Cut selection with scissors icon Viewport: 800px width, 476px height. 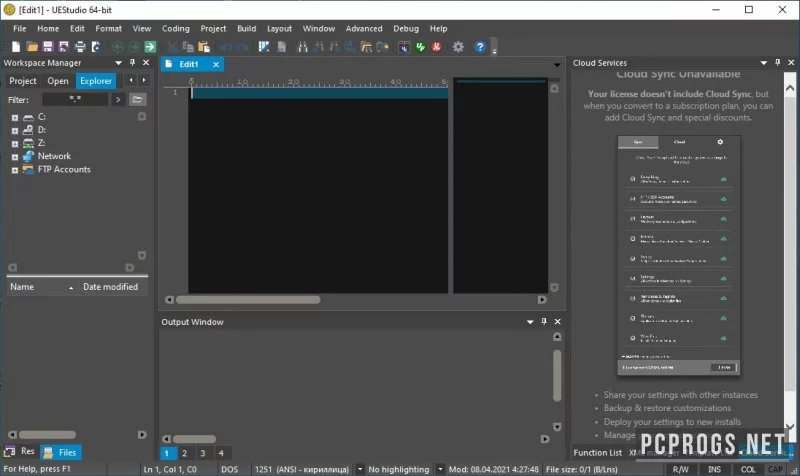(x=172, y=47)
